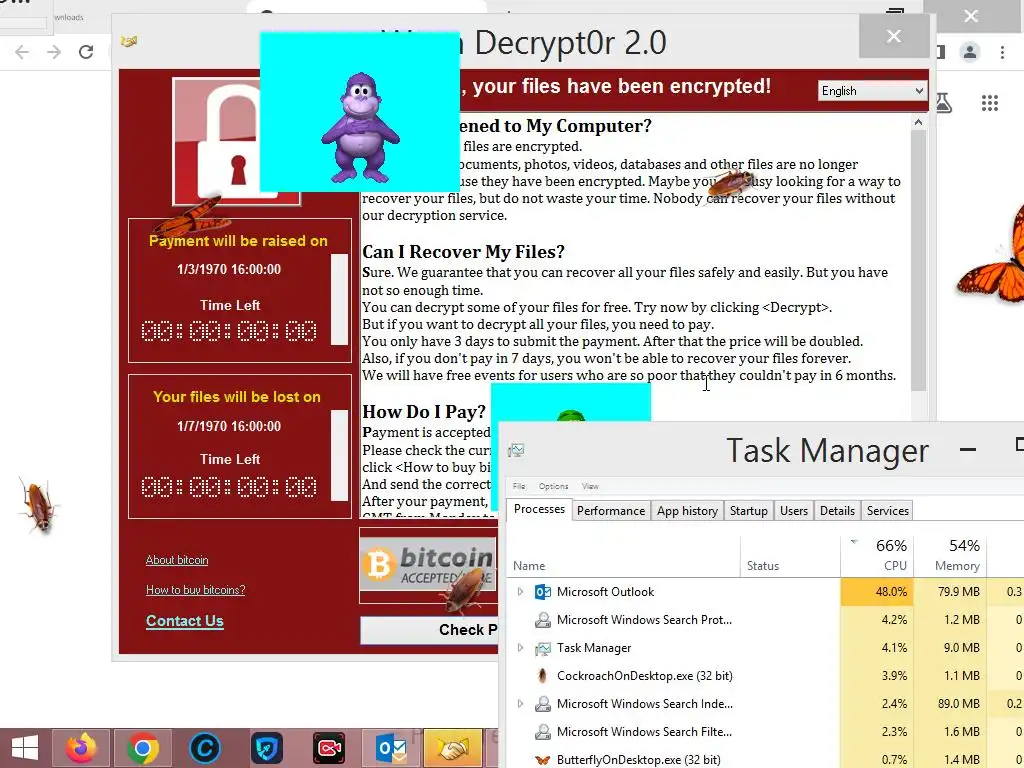The width and height of the screenshot is (1024, 768).
Task: Open the Windows Start menu
Action: click(24, 748)
